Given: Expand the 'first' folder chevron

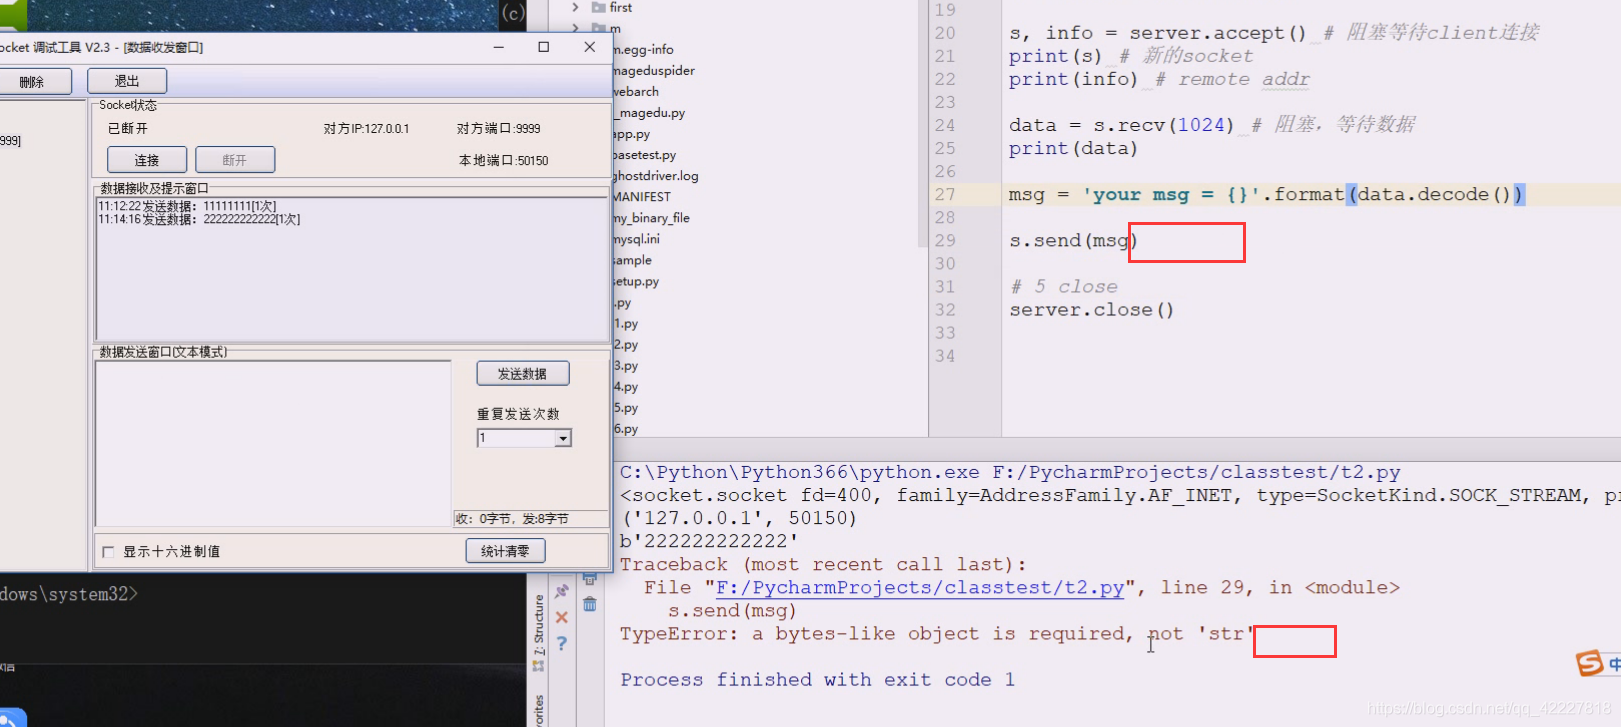Looking at the screenshot, I should [575, 7].
